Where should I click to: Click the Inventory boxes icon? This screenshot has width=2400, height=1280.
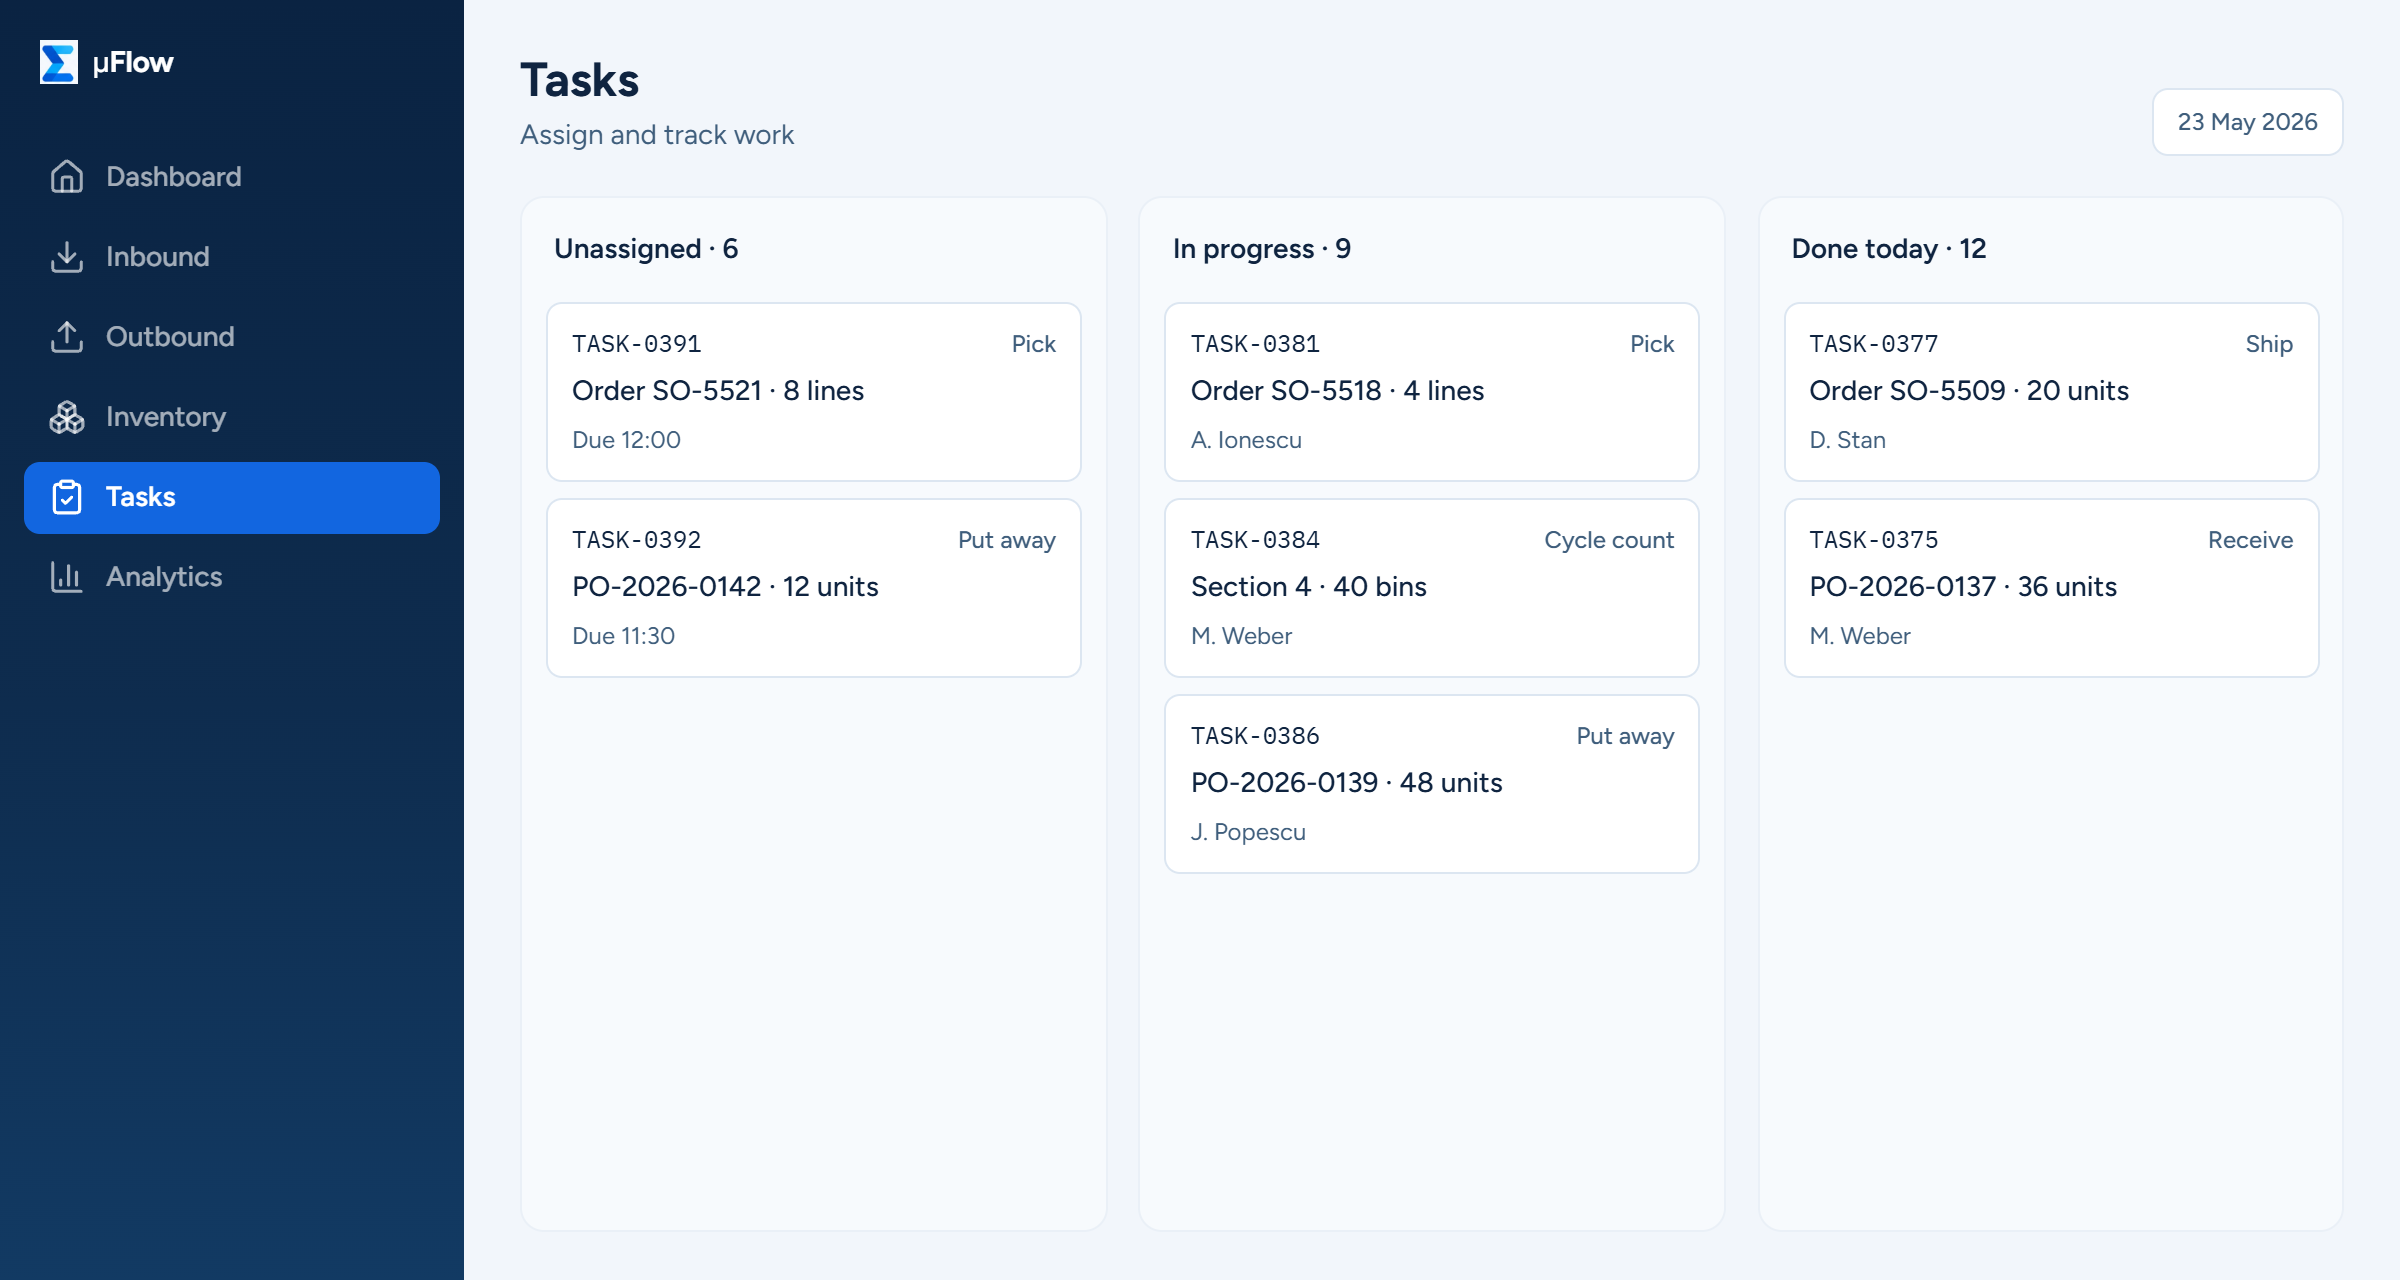(67, 417)
